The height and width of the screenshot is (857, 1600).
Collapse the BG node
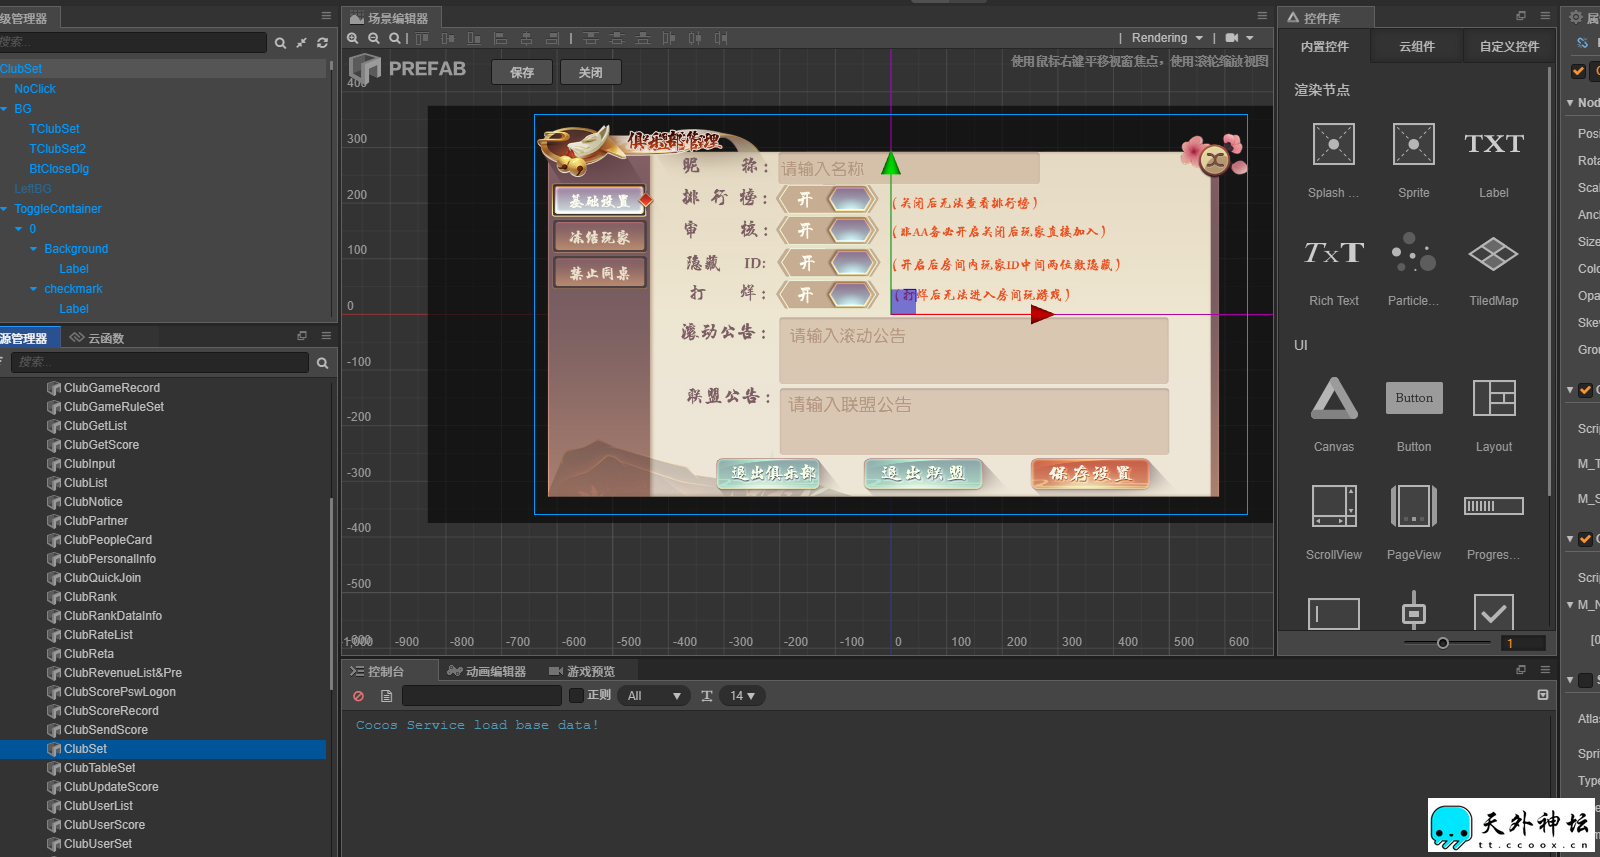(x=4, y=109)
